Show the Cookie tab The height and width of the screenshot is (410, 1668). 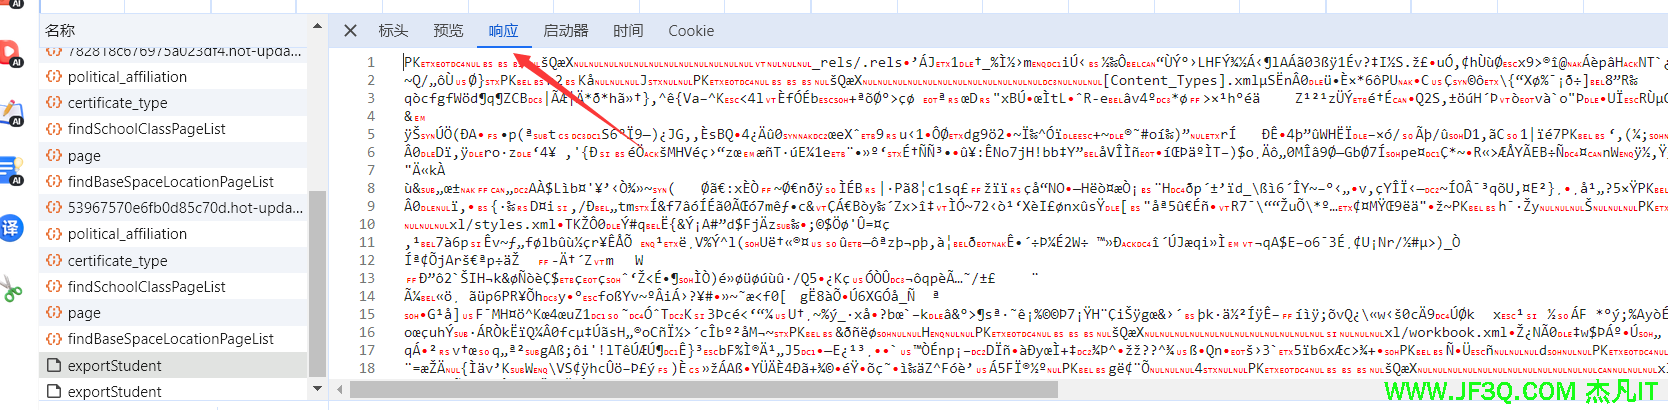click(691, 31)
